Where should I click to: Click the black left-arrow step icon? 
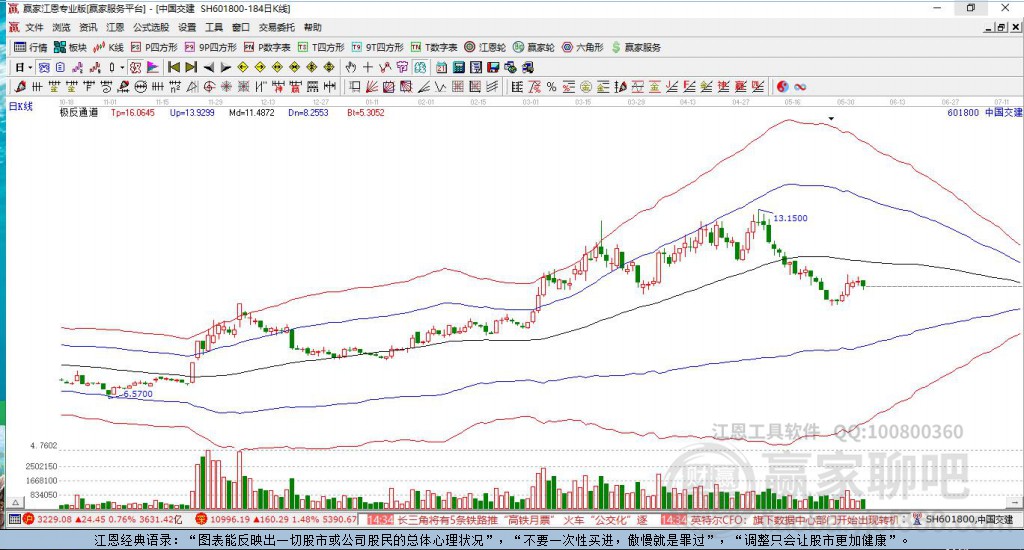pyautogui.click(x=208, y=67)
